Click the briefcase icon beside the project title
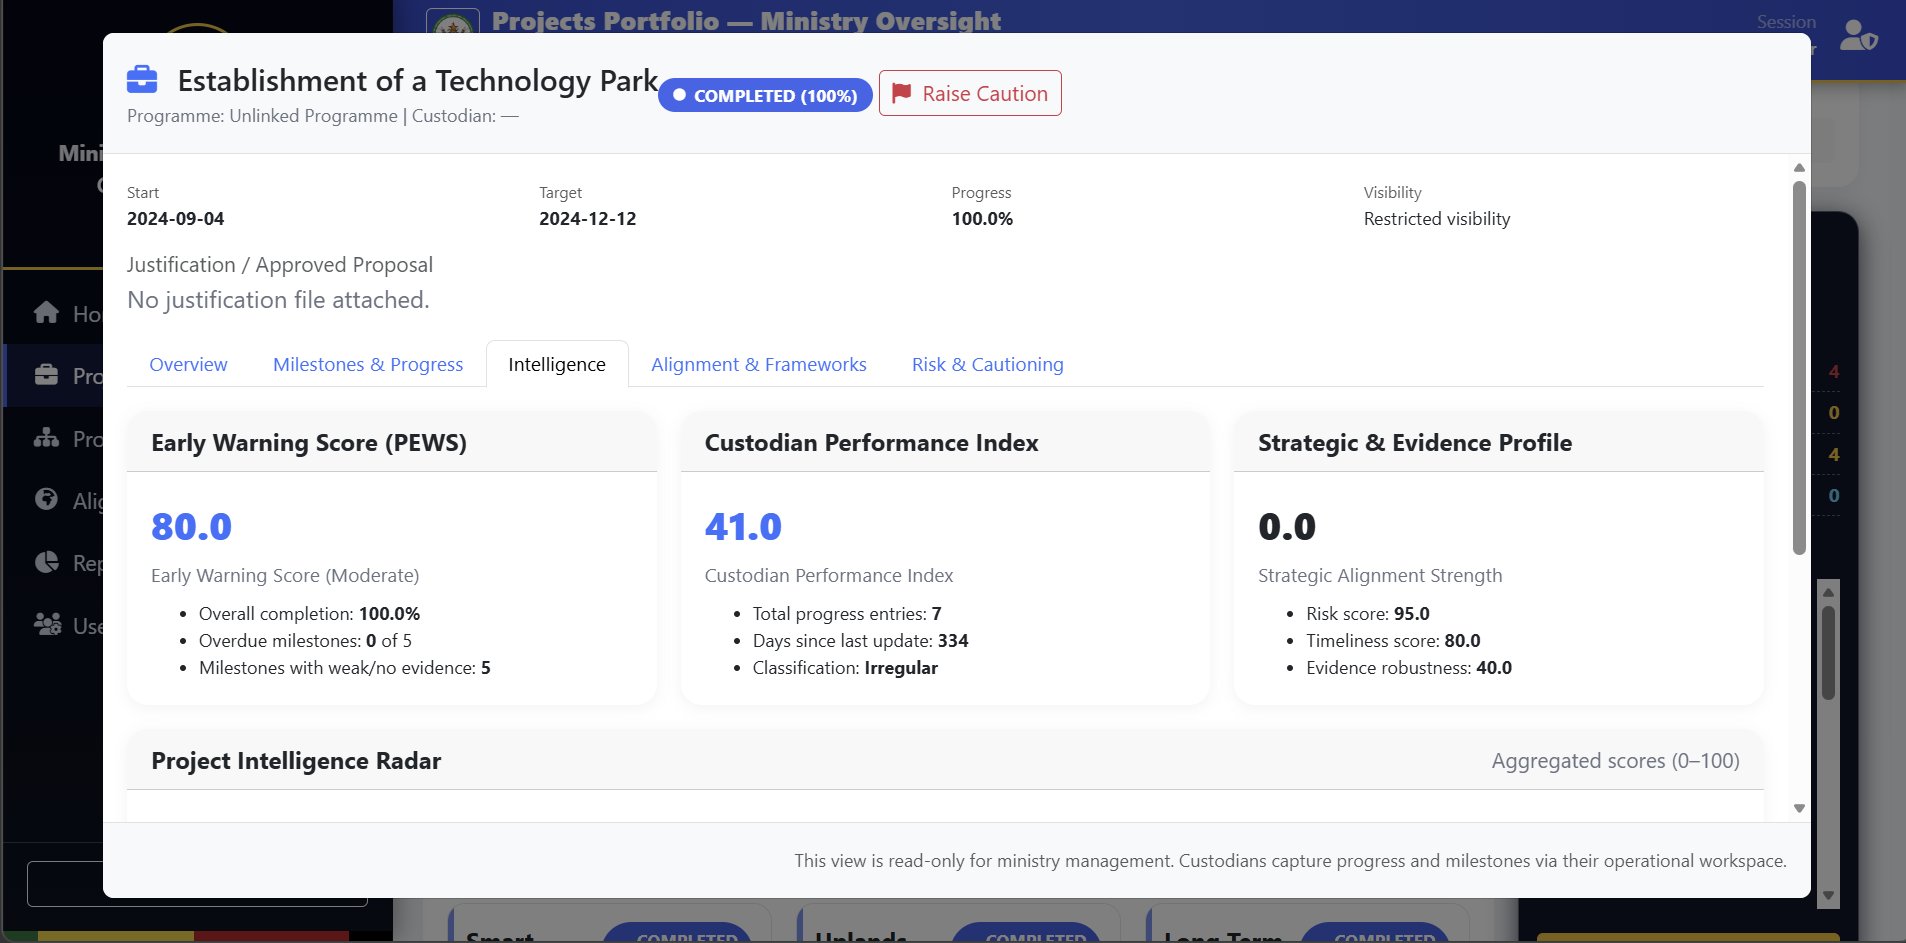This screenshot has height=943, width=1906. point(142,79)
